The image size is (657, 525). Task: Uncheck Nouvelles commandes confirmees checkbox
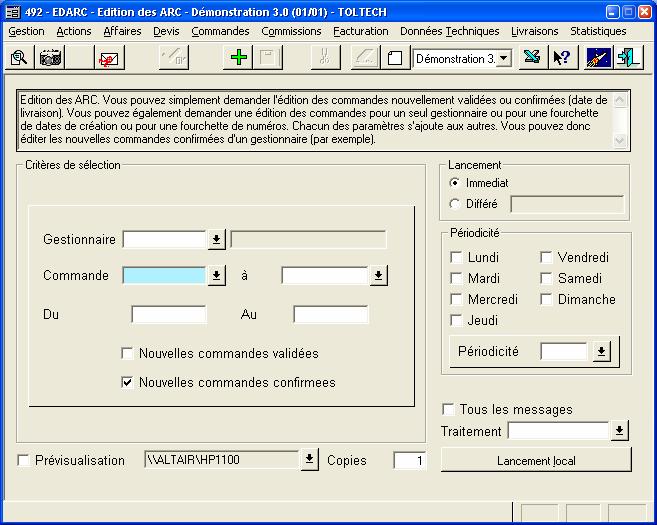coord(127,382)
